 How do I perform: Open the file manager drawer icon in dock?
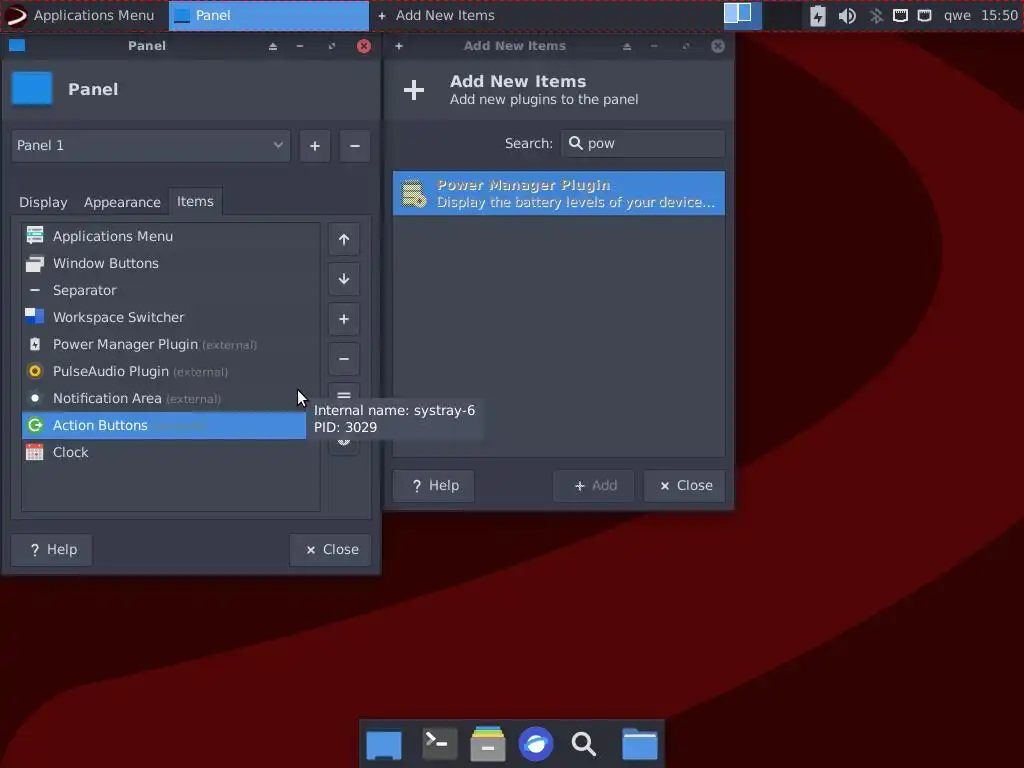tap(488, 743)
